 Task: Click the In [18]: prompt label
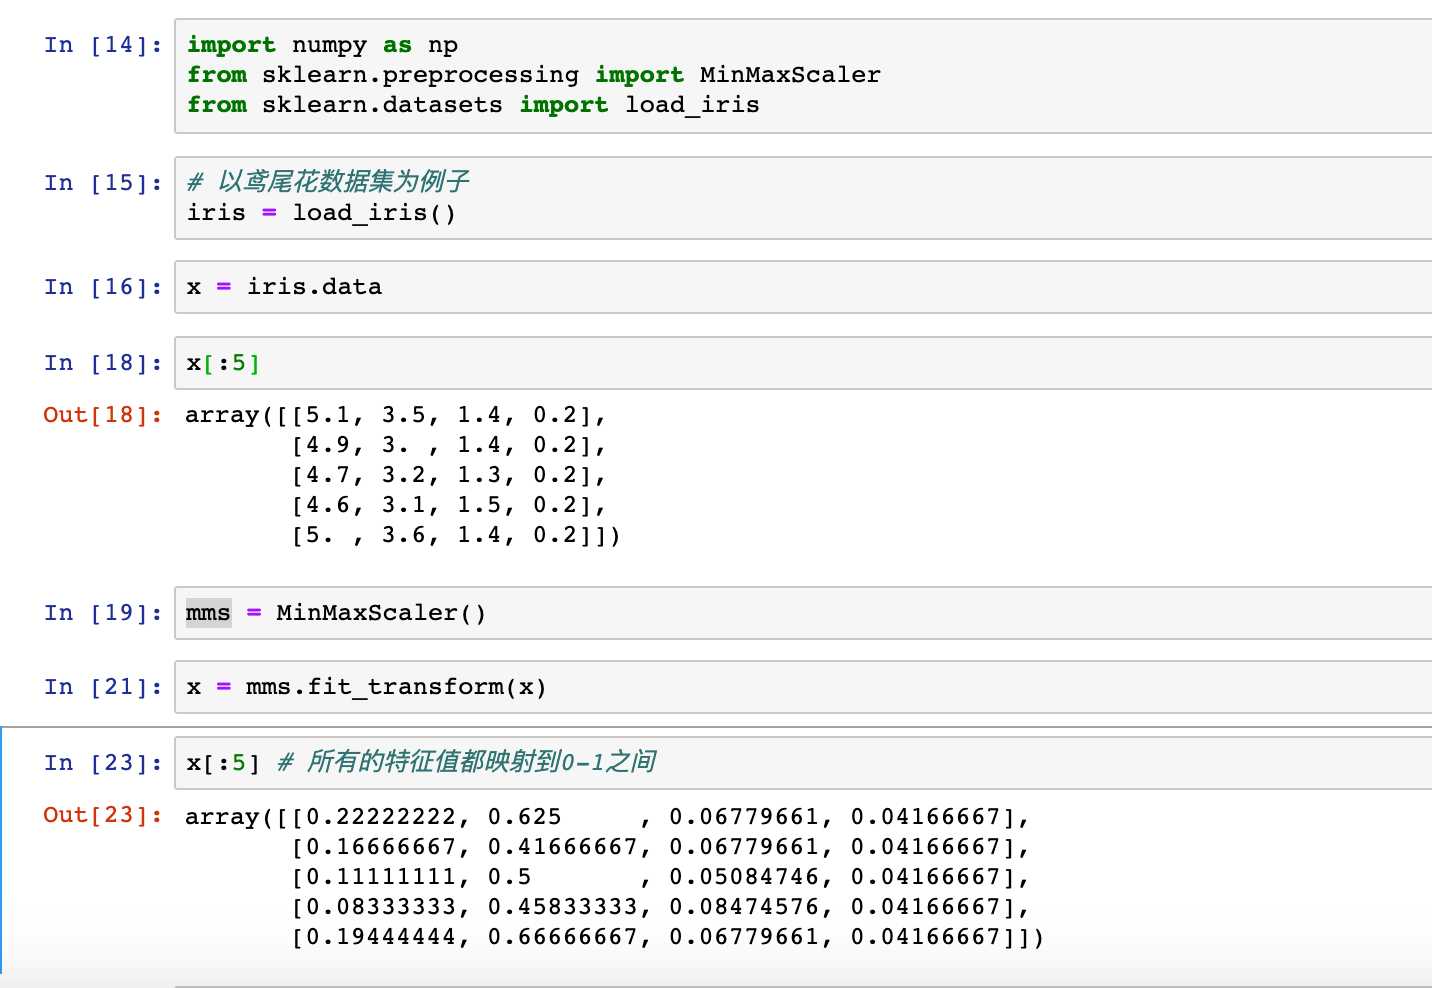[x=103, y=363]
